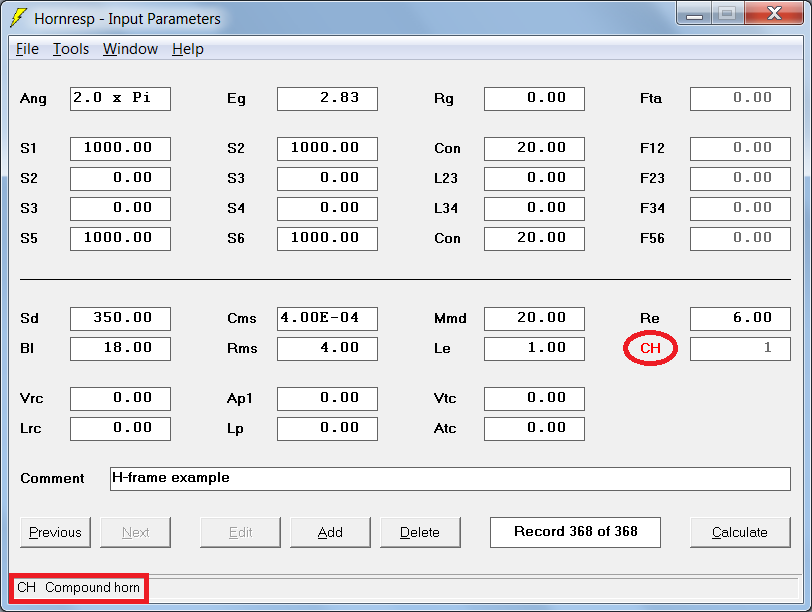This screenshot has width=812, height=612.
Task: Click the Lrc input field
Action: click(x=120, y=429)
